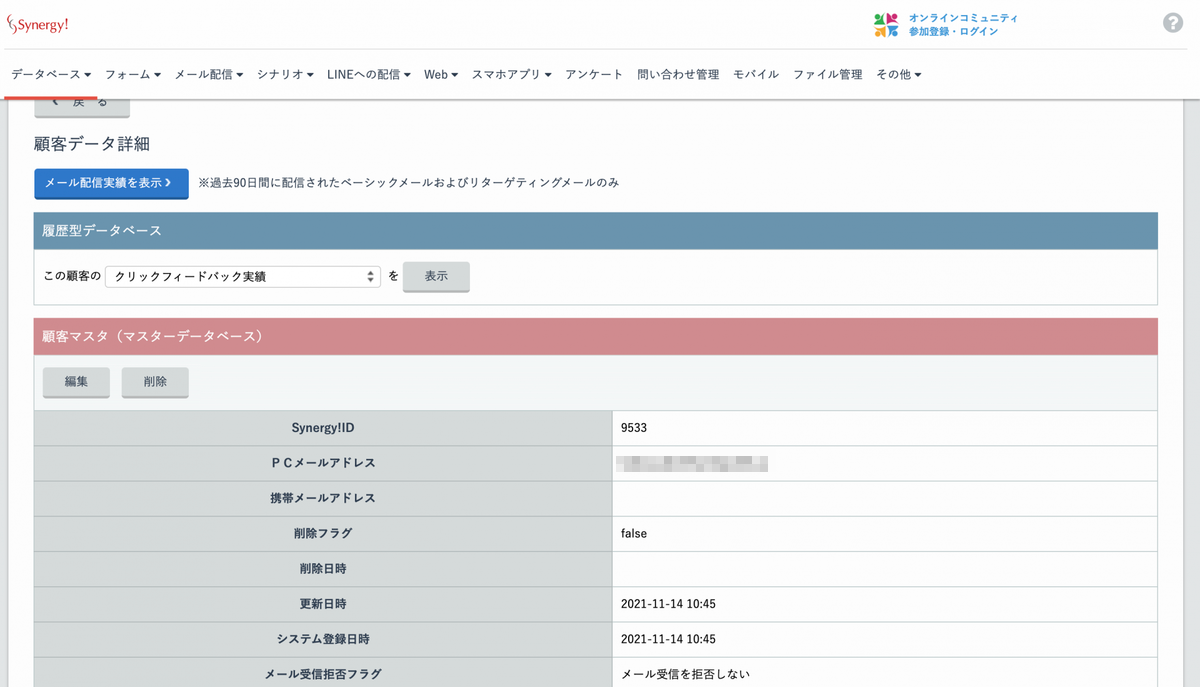Select モバイル in the navigation bar

click(x=755, y=73)
